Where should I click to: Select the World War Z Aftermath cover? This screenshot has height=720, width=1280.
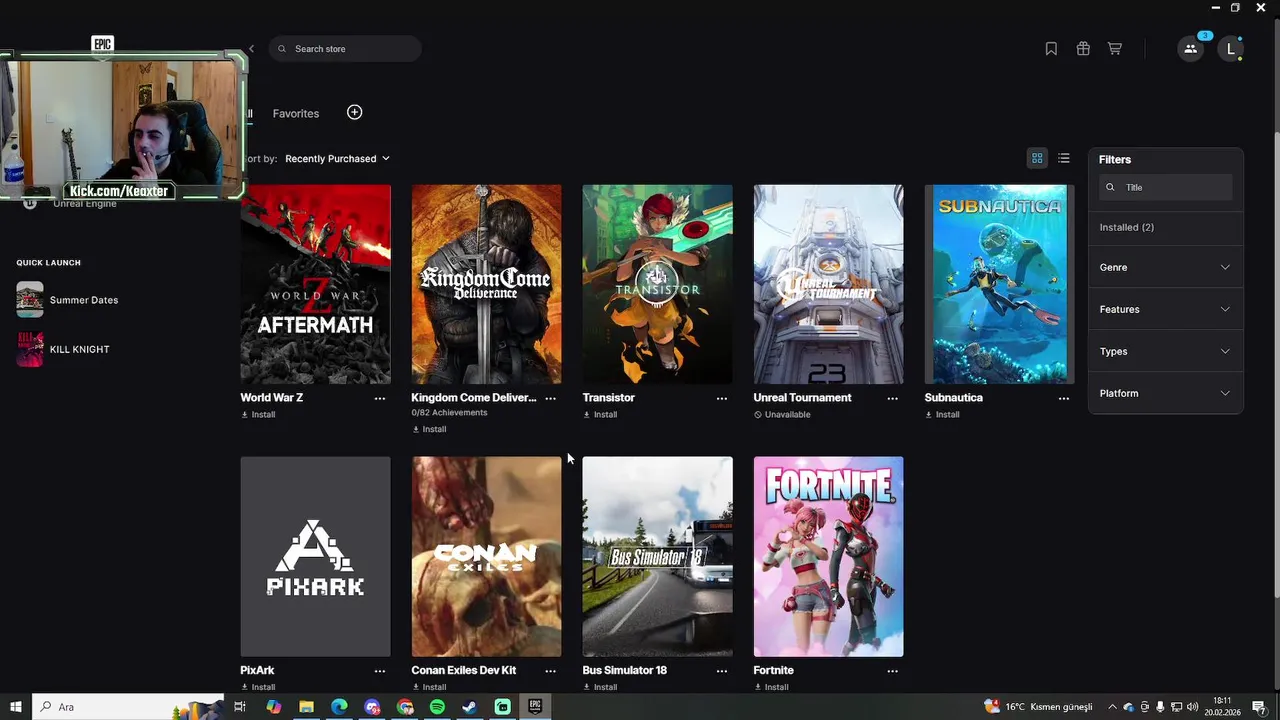[x=315, y=284]
